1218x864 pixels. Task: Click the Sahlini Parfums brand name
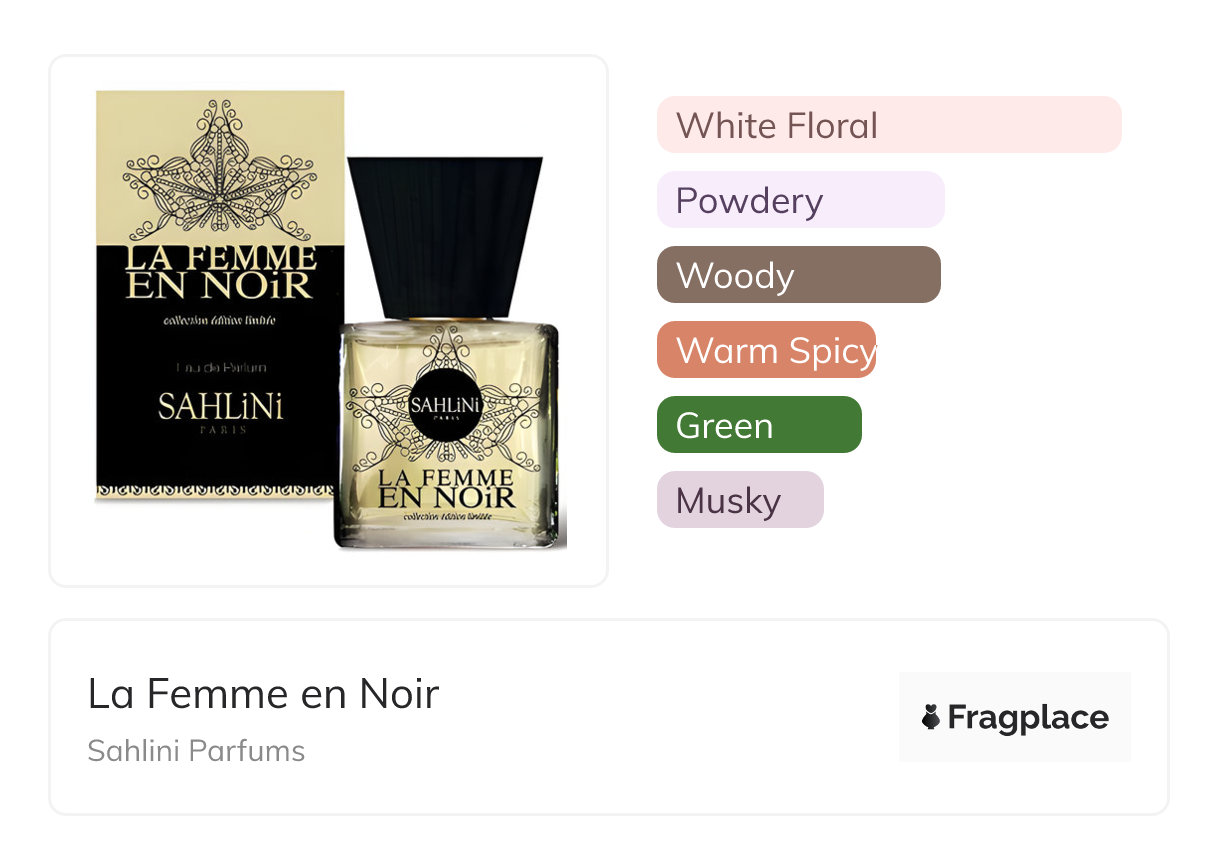(196, 751)
